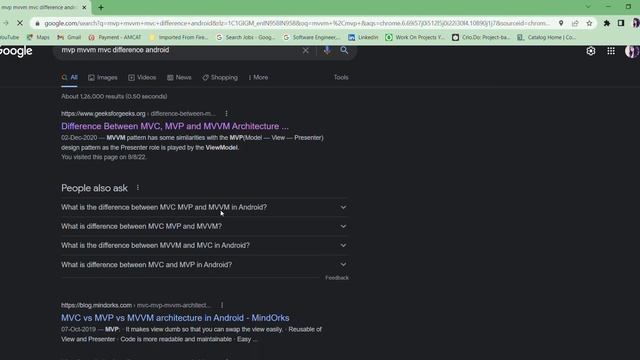
Task: Open the Maps bookmark
Action: tap(38, 37)
